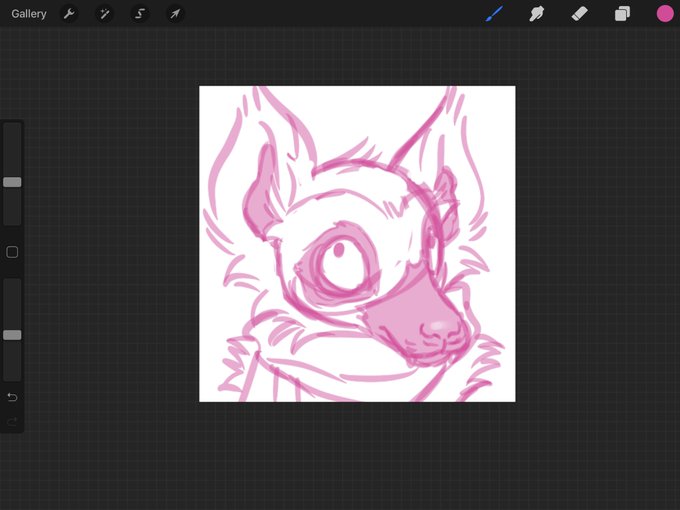The image size is (680, 510).
Task: Click the pink lemur sketch canvas
Action: coord(357,244)
